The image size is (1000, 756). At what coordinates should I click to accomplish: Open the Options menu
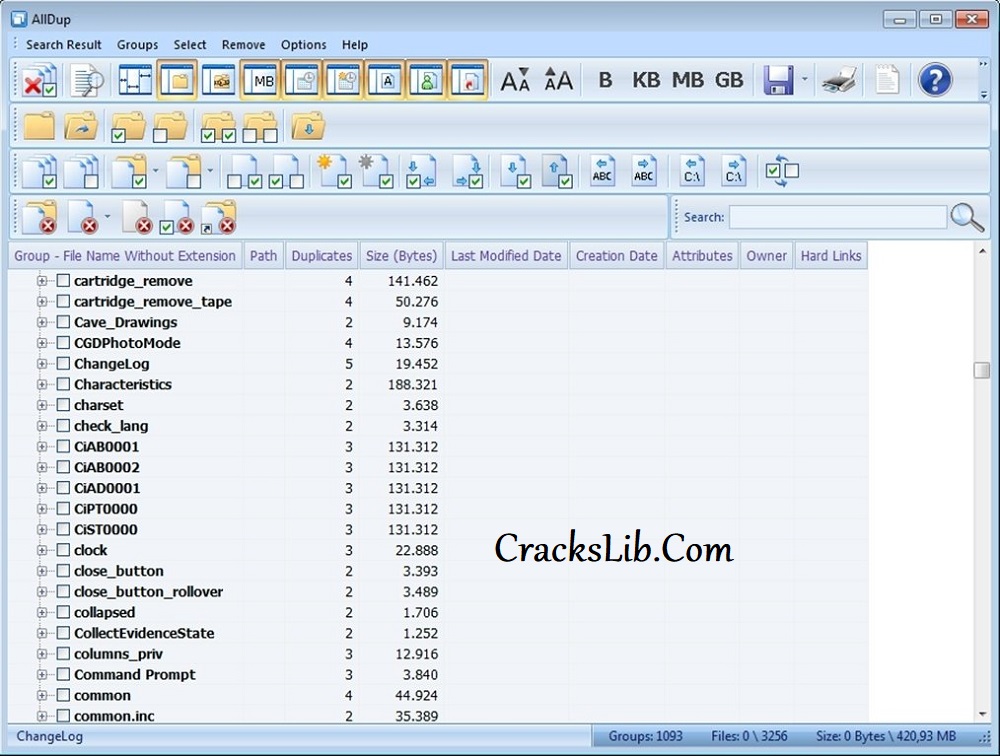pyautogui.click(x=304, y=45)
